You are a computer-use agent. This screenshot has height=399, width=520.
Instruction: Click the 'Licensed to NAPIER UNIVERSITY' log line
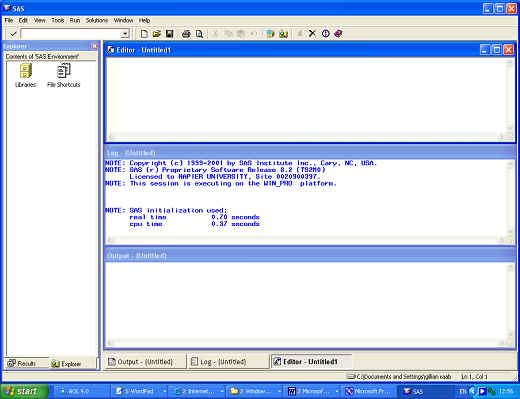225,177
